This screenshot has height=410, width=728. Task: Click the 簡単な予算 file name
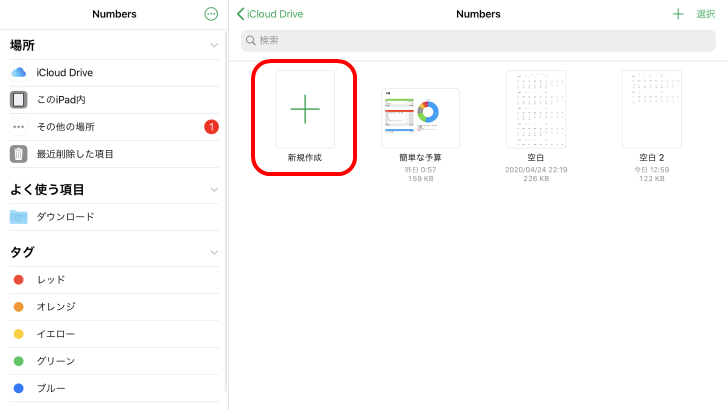[x=420, y=157]
